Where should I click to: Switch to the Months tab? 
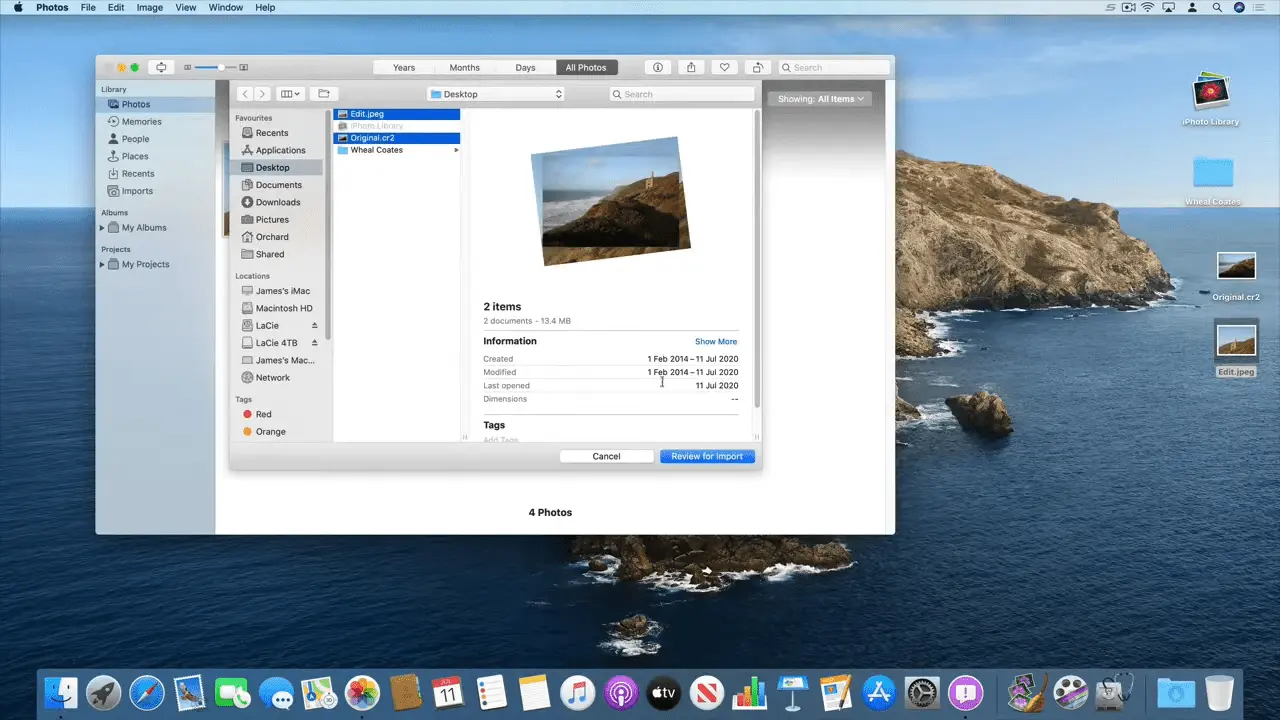pos(464,67)
